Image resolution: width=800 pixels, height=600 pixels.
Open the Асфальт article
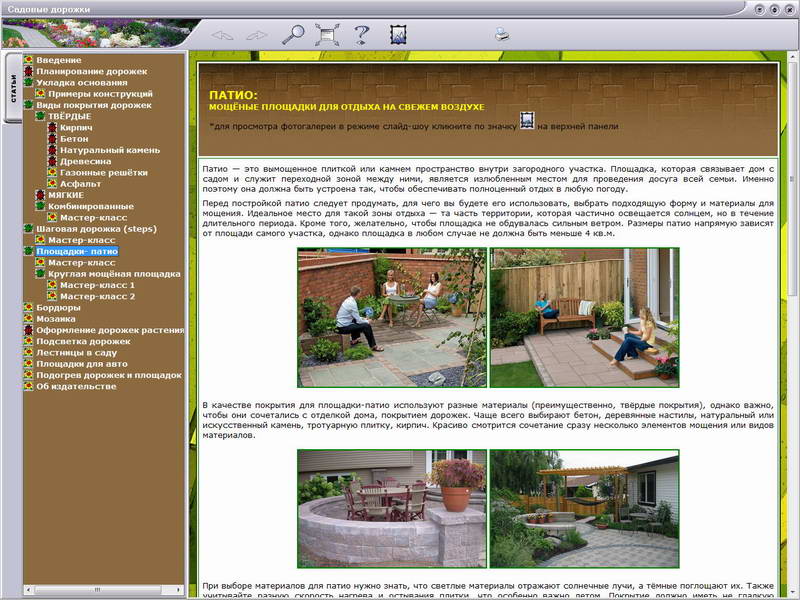coord(81,184)
